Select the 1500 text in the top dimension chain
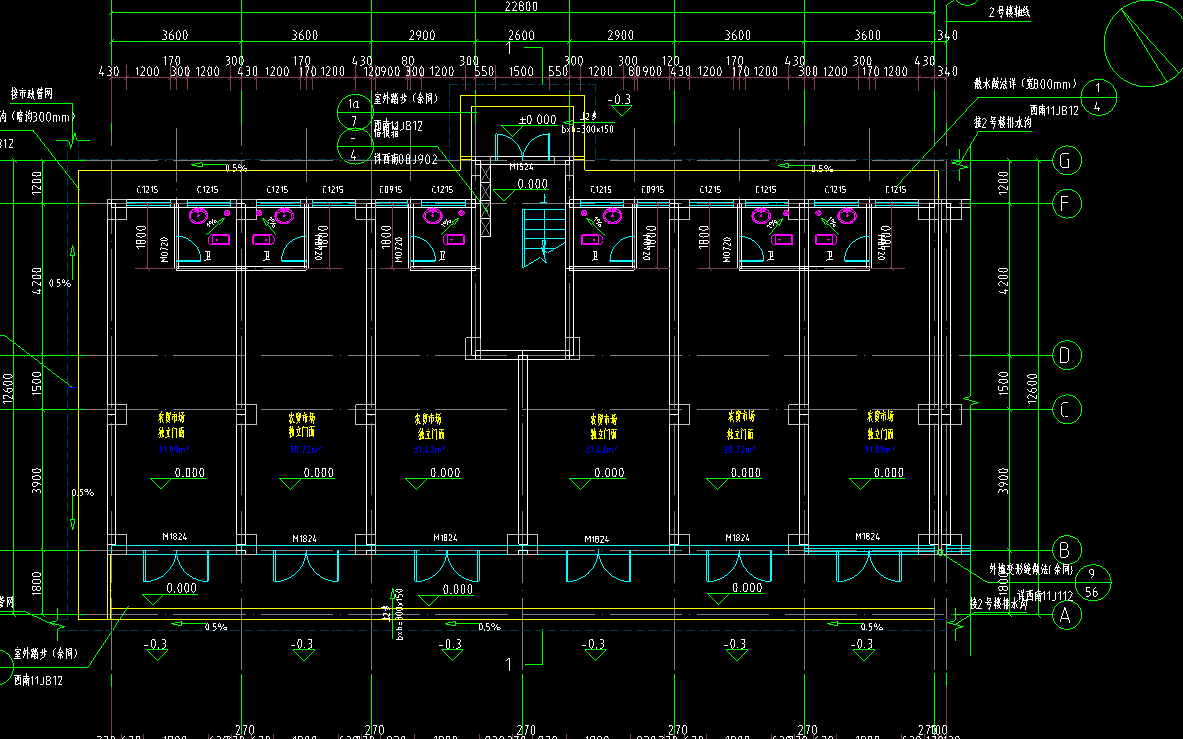 pos(521,72)
